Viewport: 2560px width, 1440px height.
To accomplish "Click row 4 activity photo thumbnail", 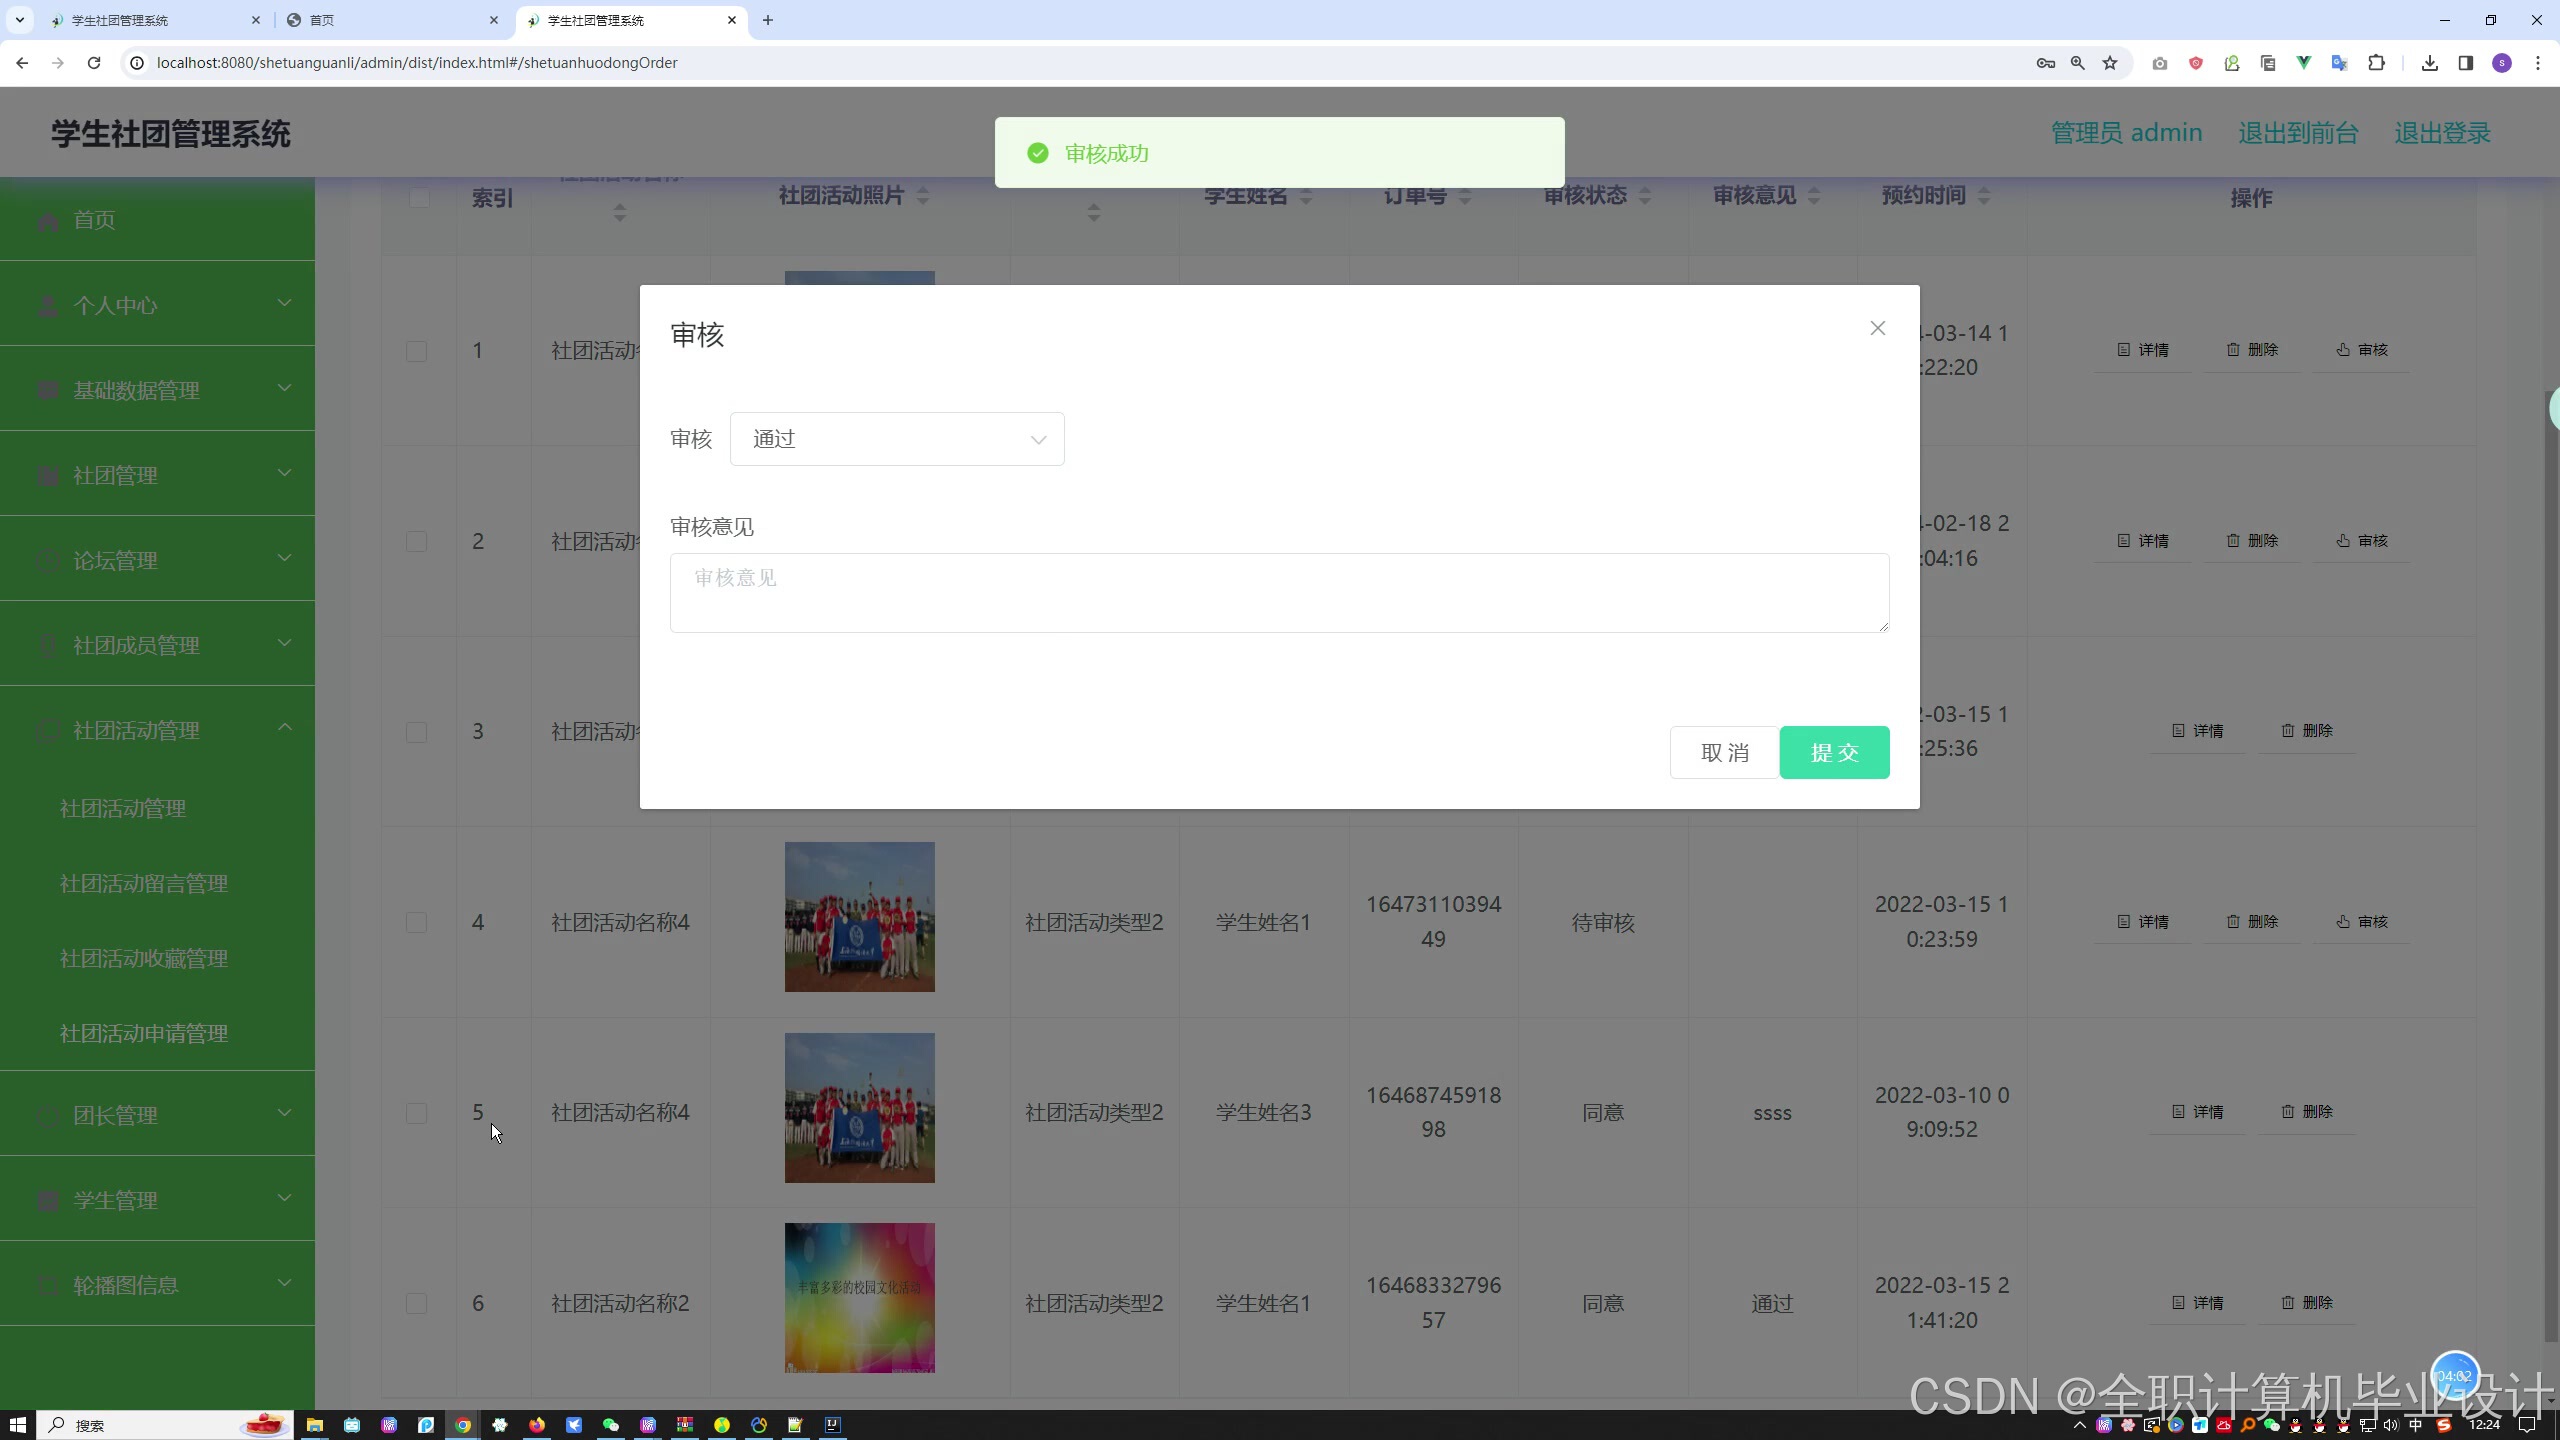I will pos(859,917).
